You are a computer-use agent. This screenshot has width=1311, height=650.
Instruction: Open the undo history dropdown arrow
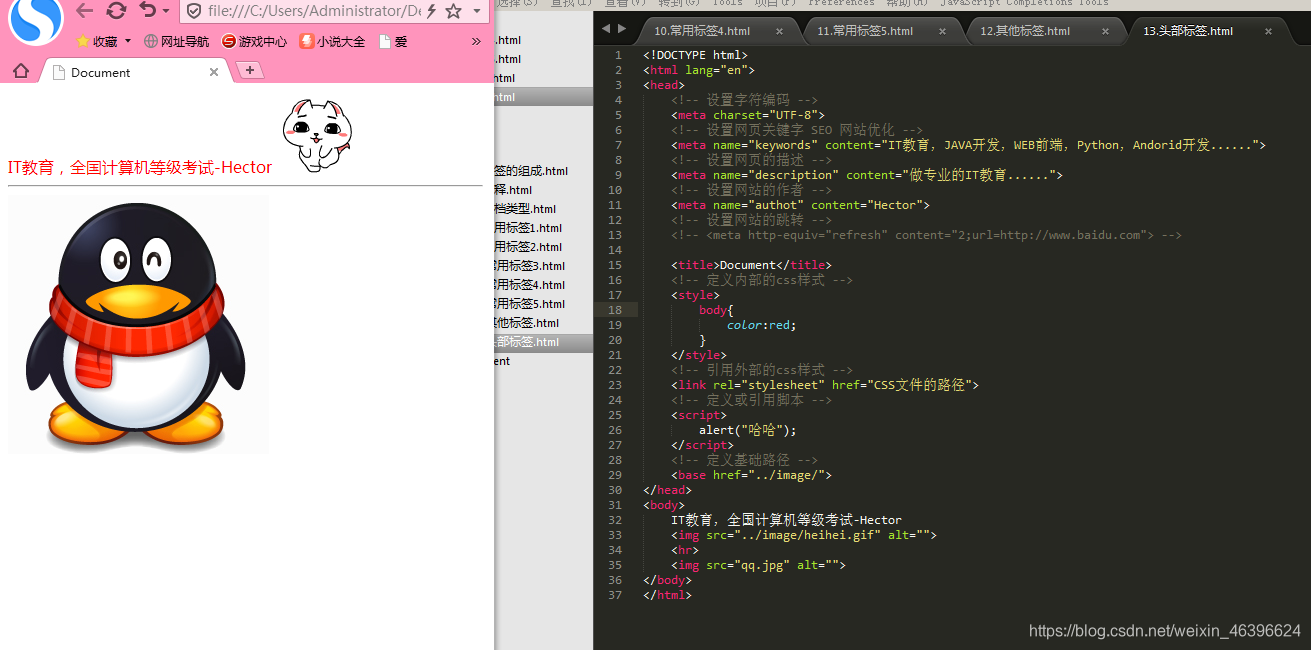[x=166, y=12]
